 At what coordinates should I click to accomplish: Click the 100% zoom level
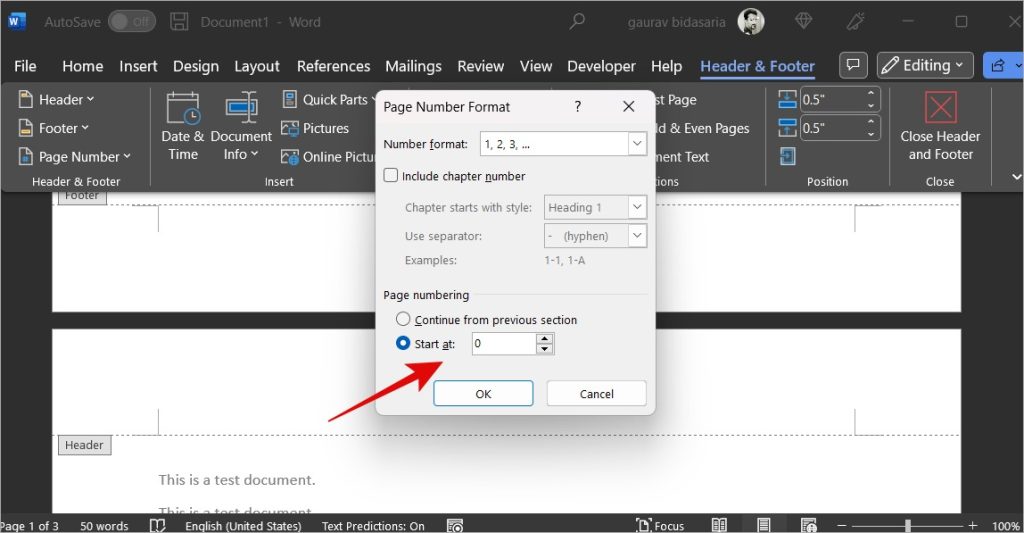(1005, 526)
